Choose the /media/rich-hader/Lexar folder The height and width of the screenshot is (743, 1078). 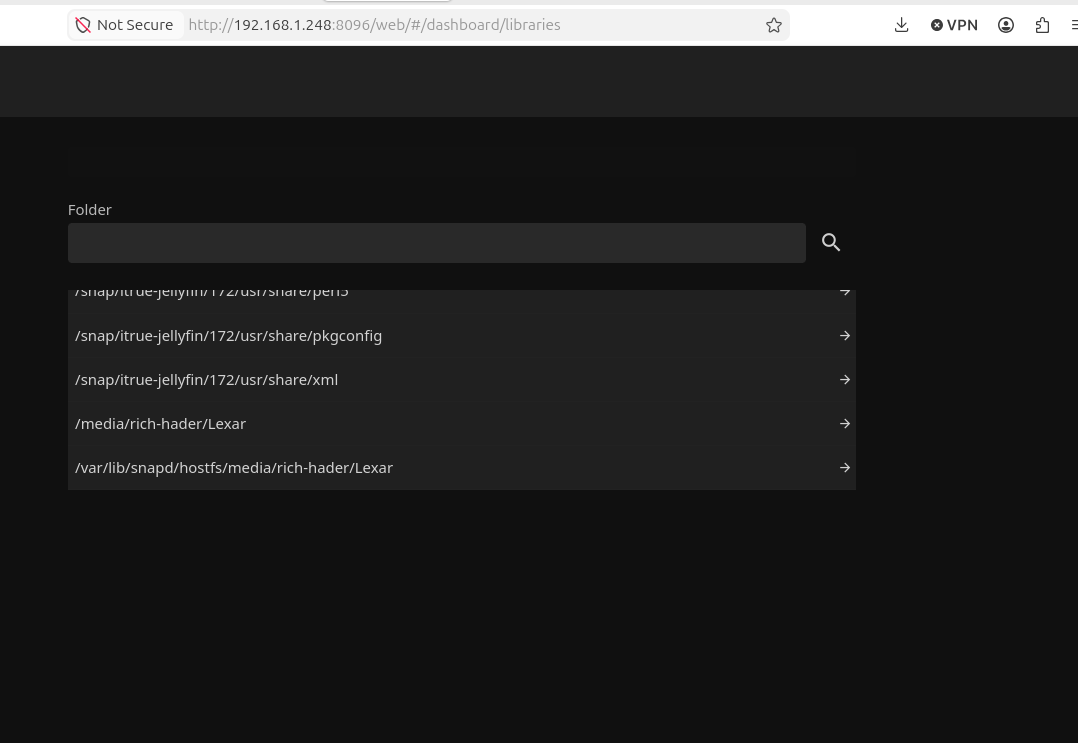pos(161,424)
